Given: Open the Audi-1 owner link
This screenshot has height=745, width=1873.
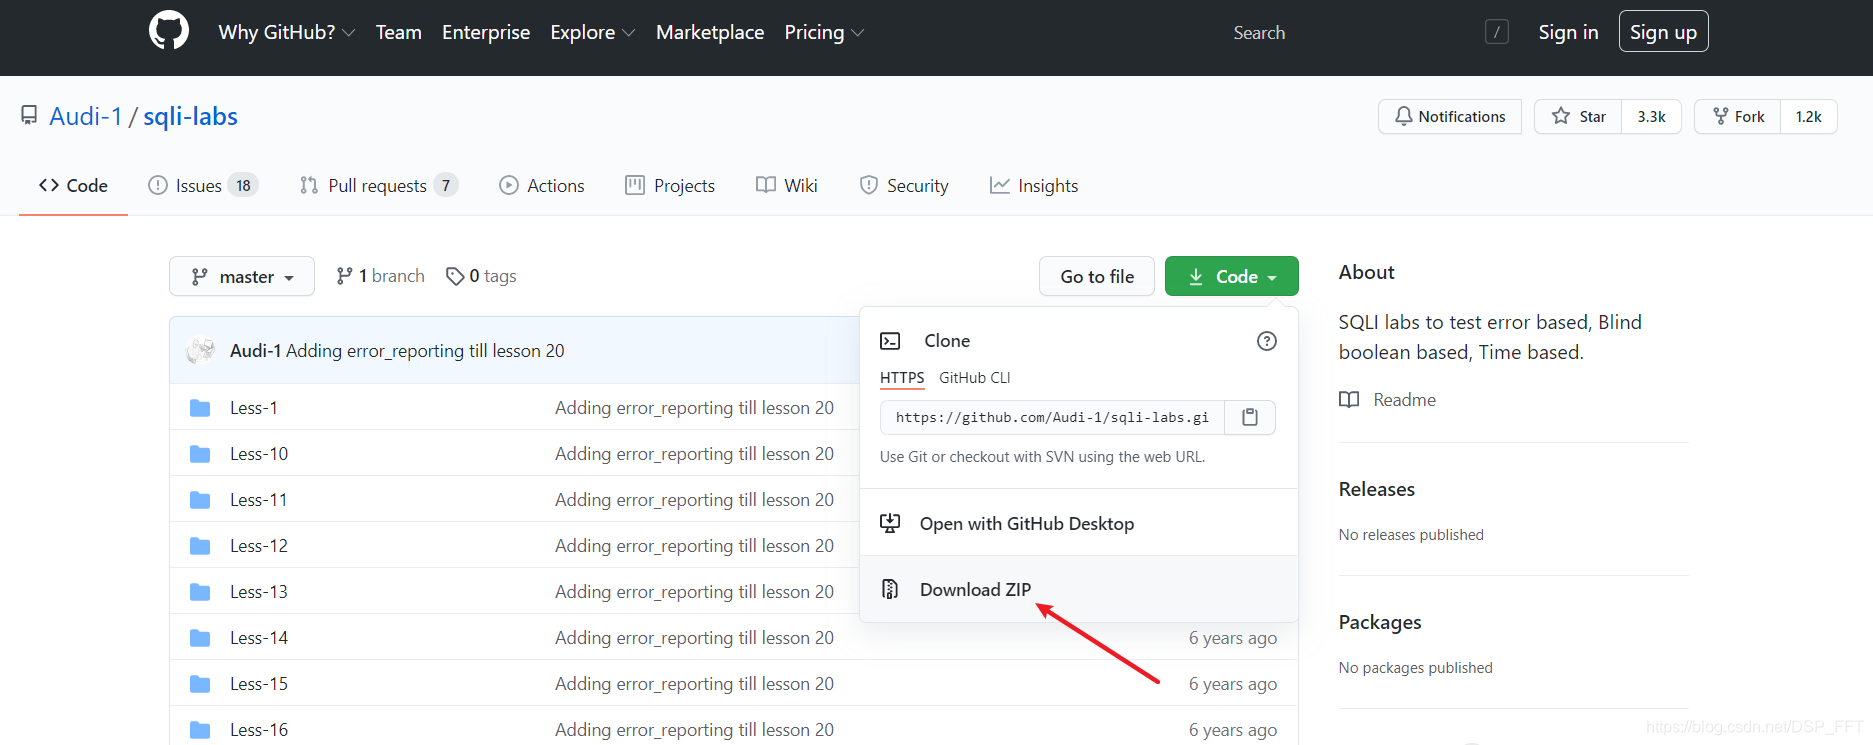Looking at the screenshot, I should click(86, 116).
